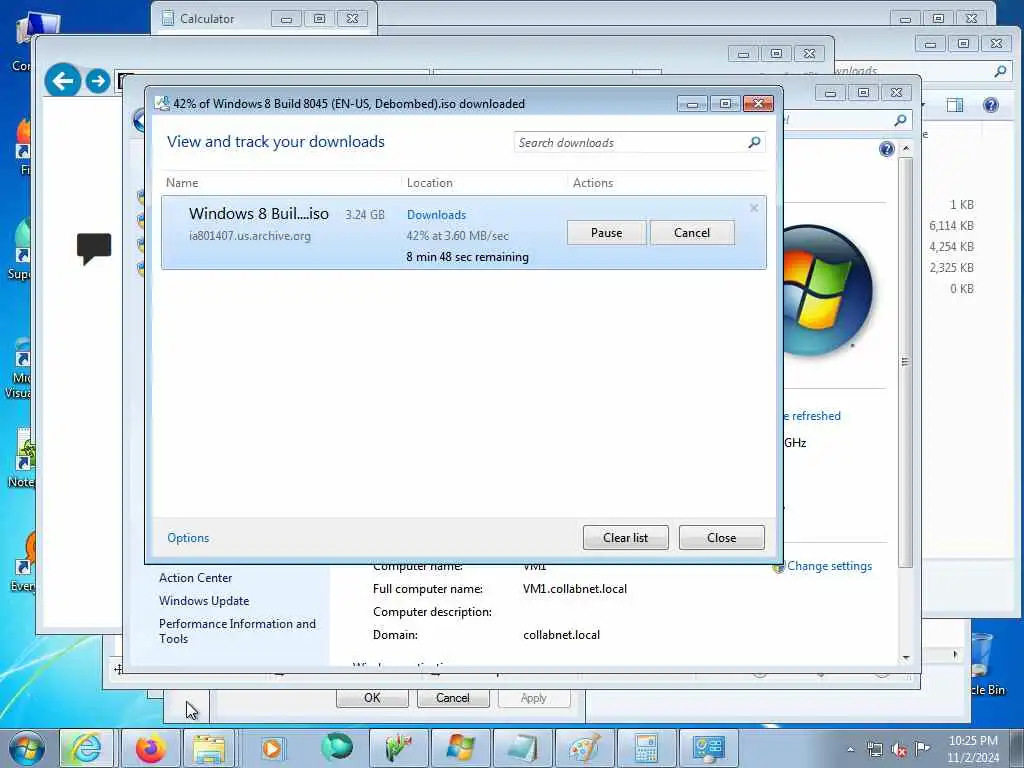Screen dimensions: 1024x768
Task: Click the scroll right arrow in Explorer window
Action: pos(955,654)
